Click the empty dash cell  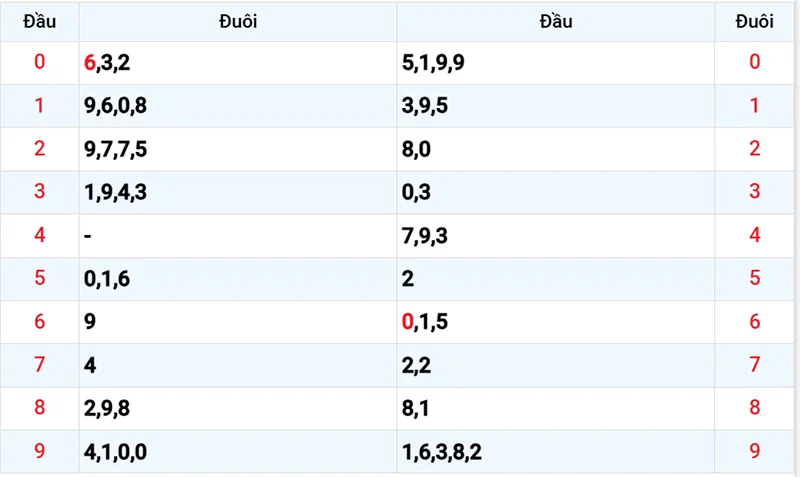[x=89, y=236]
